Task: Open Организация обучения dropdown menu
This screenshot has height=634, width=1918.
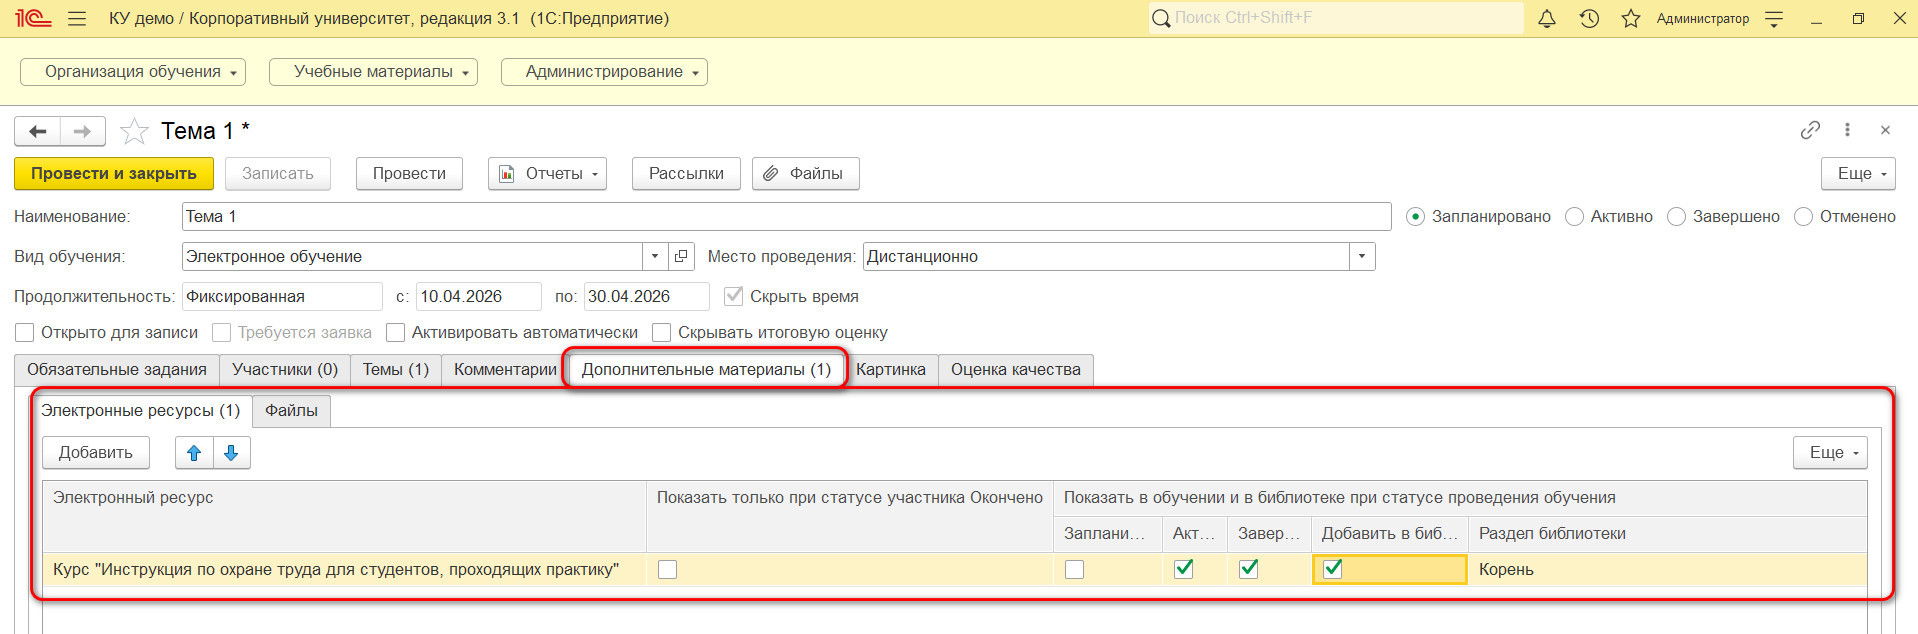Action: click(133, 72)
